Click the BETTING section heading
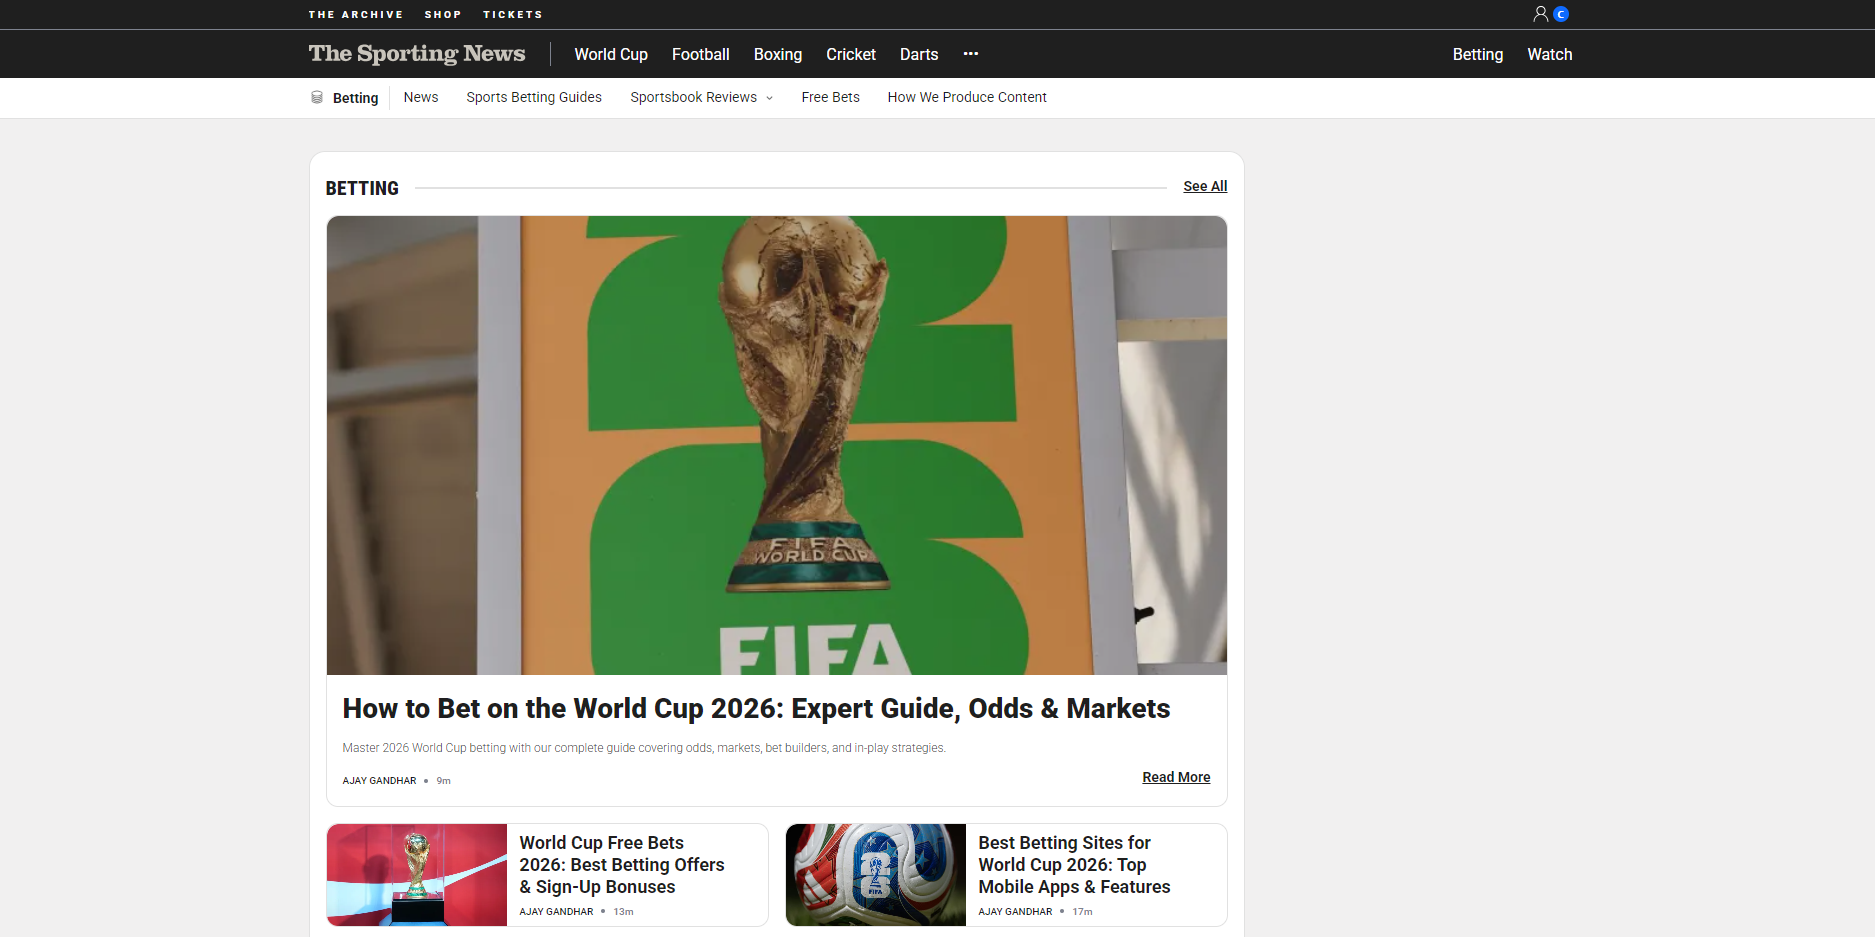Screen dimensions: 1875x937 pyautogui.click(x=362, y=188)
